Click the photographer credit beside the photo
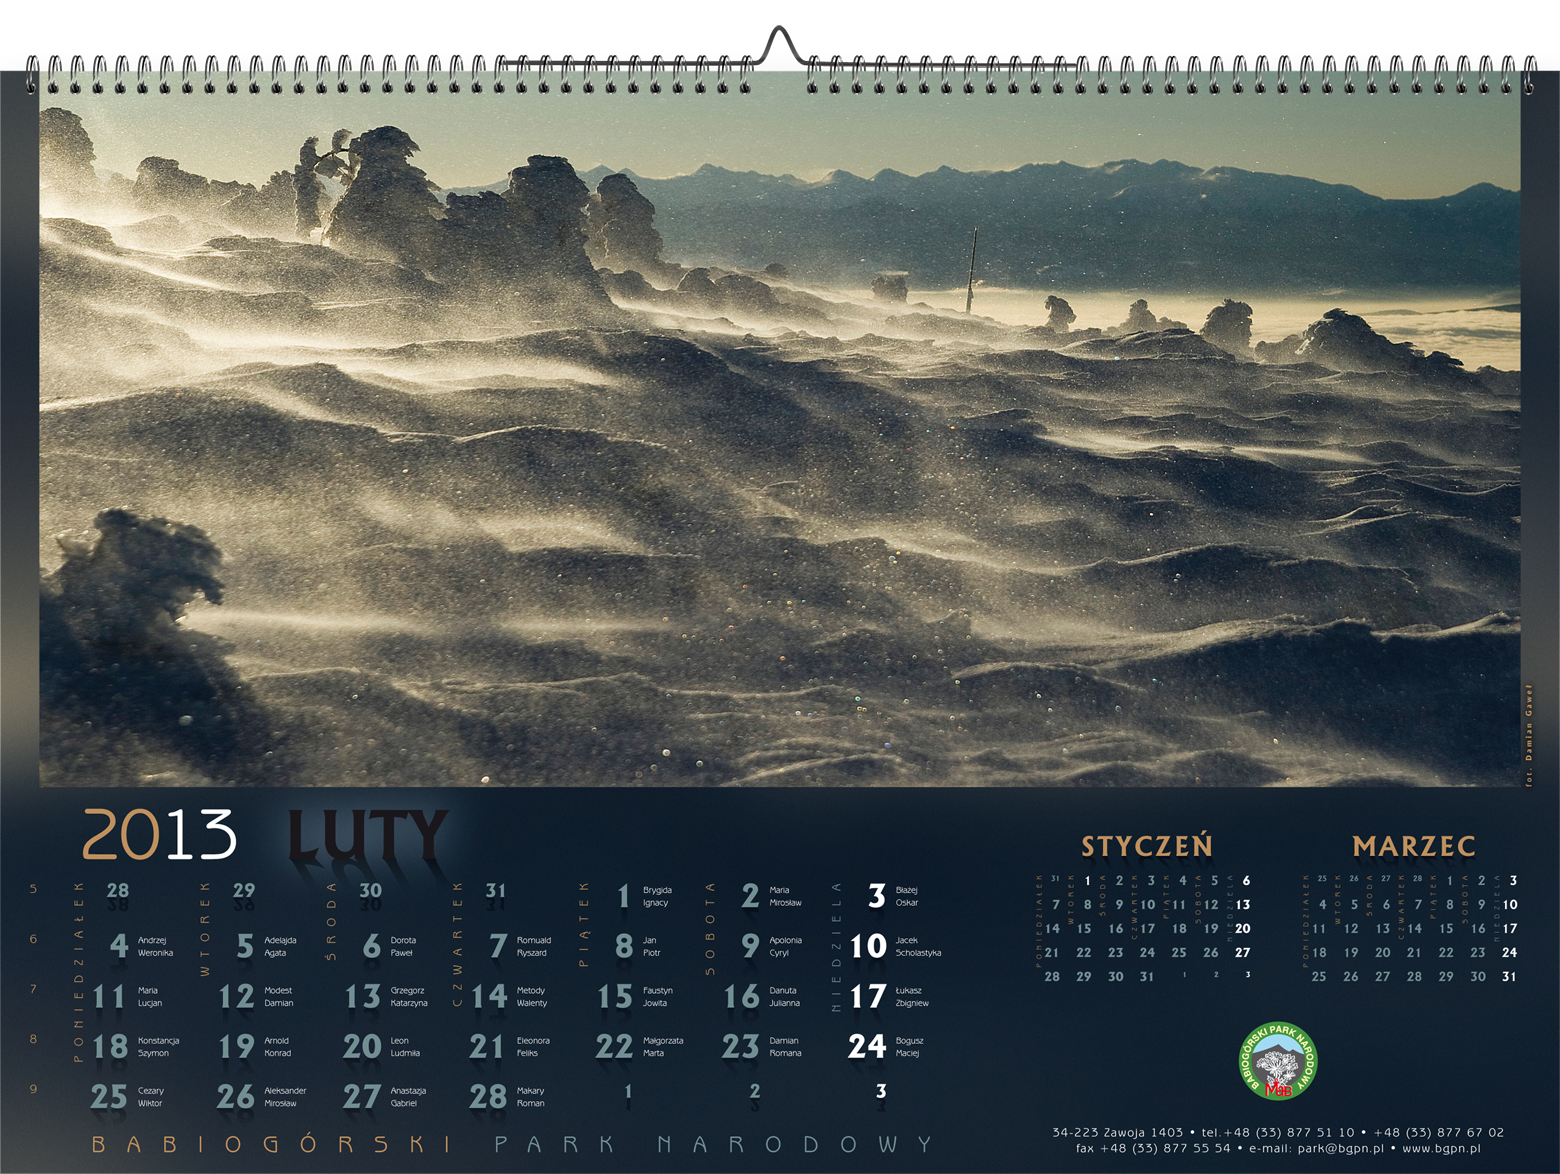This screenshot has width=1560, height=1174. click(1528, 736)
